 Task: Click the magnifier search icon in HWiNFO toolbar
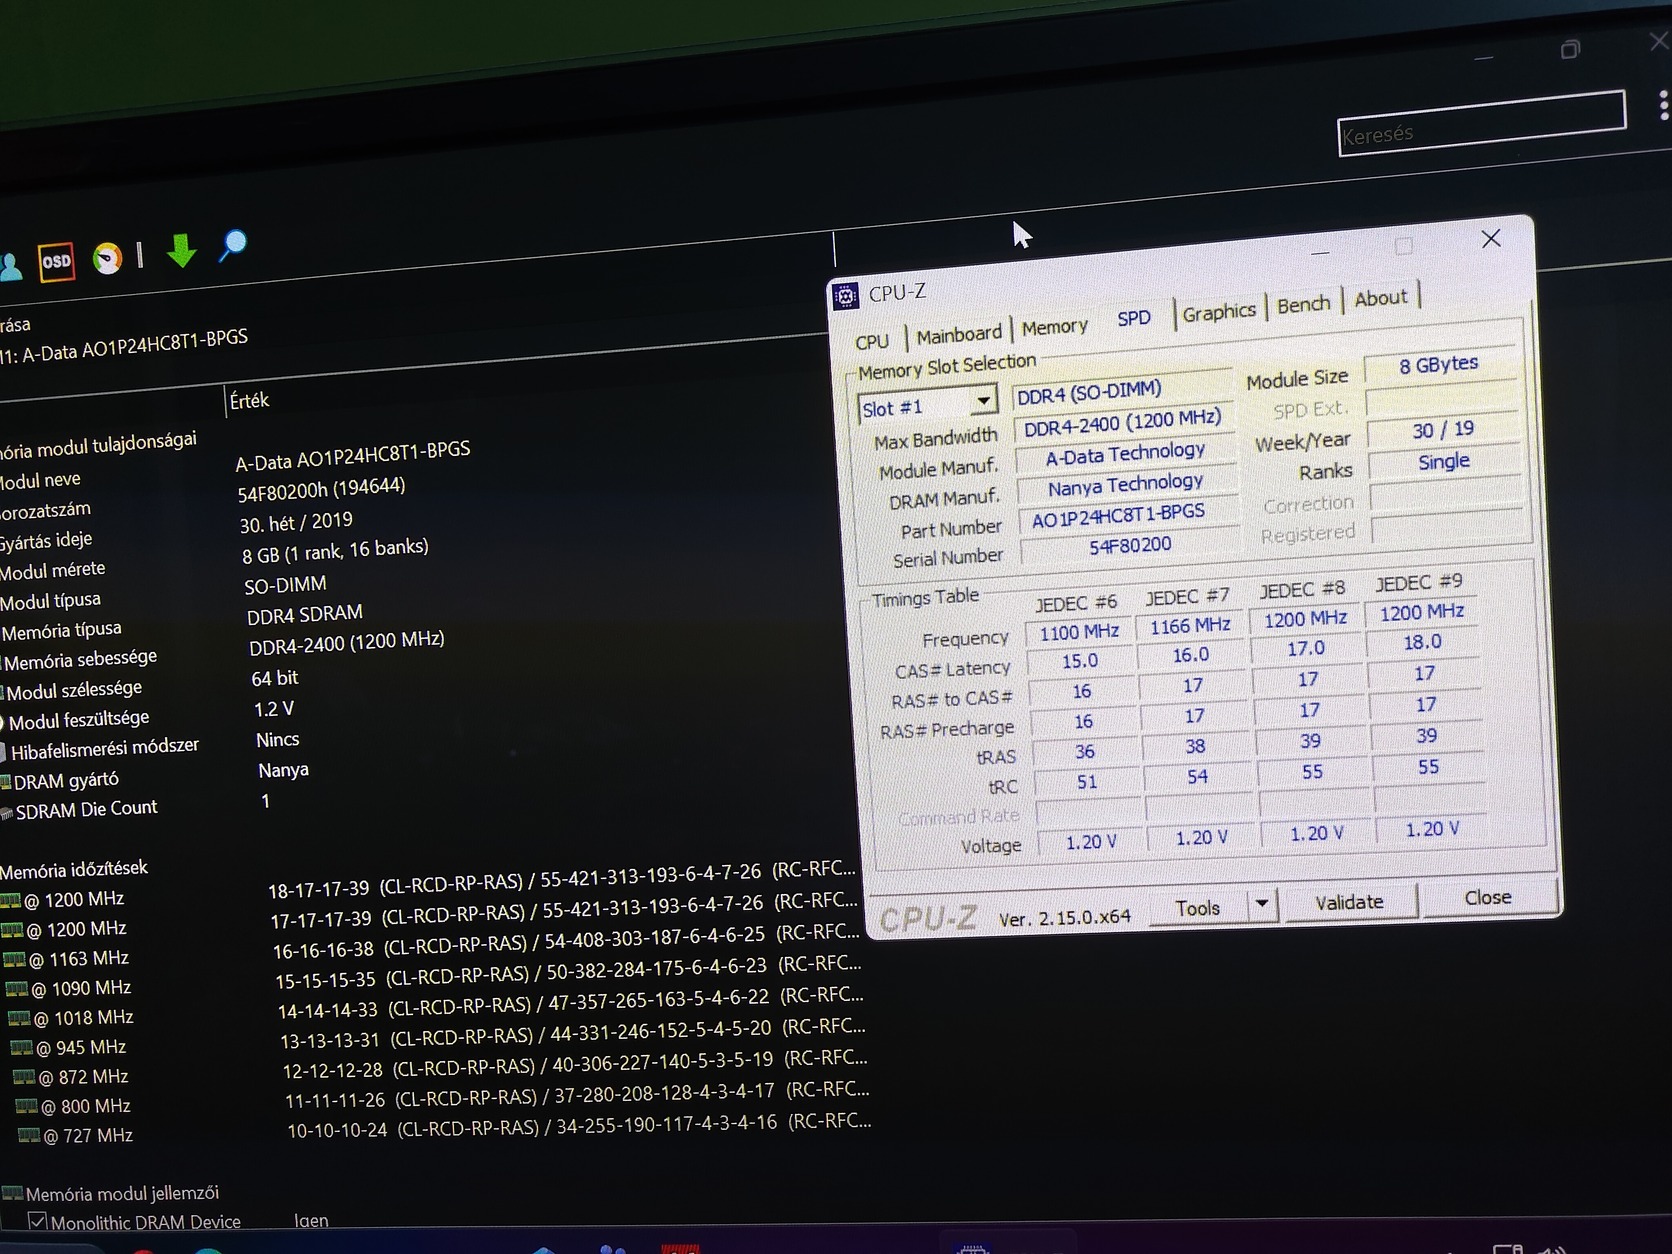tap(233, 246)
